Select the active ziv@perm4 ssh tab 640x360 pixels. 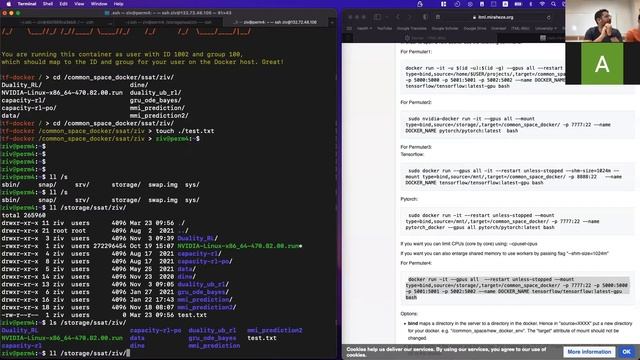[x=276, y=22]
